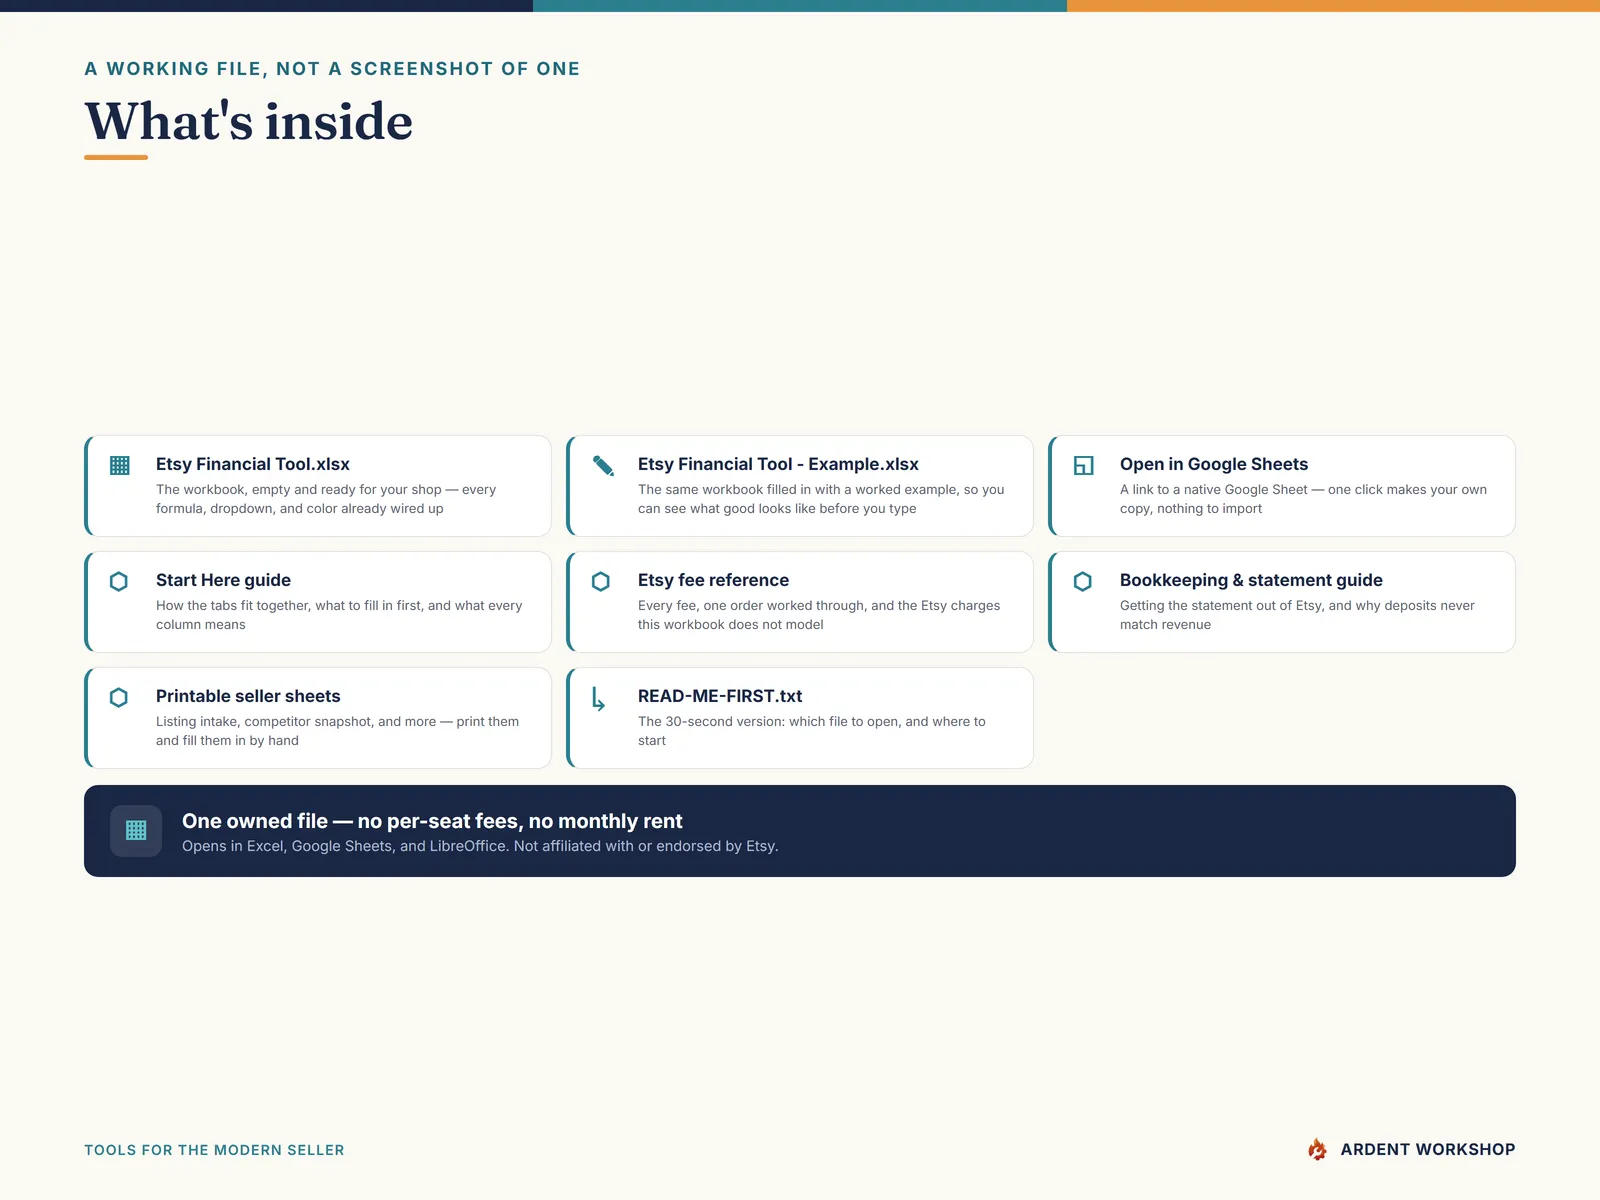Click the layout icon beside Open in Google Sheets
The width and height of the screenshot is (1600, 1200).
click(x=1083, y=465)
